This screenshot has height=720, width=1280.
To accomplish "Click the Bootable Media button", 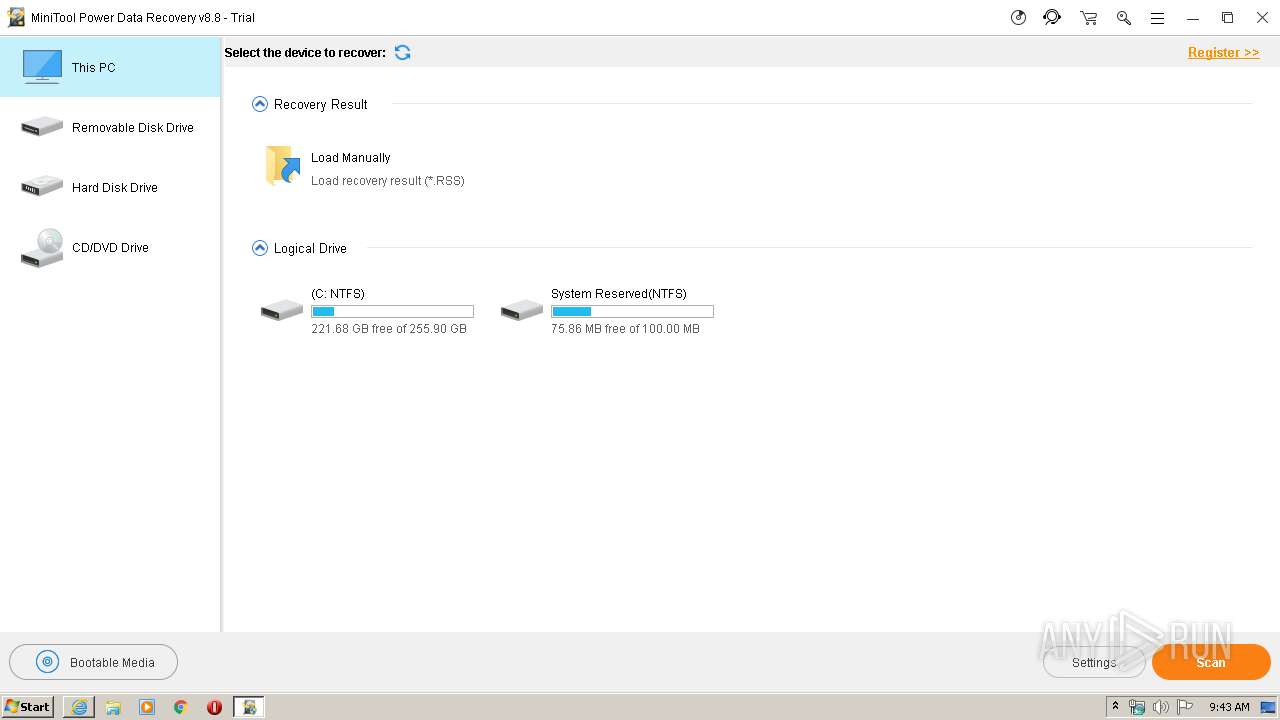I will pos(93,662).
